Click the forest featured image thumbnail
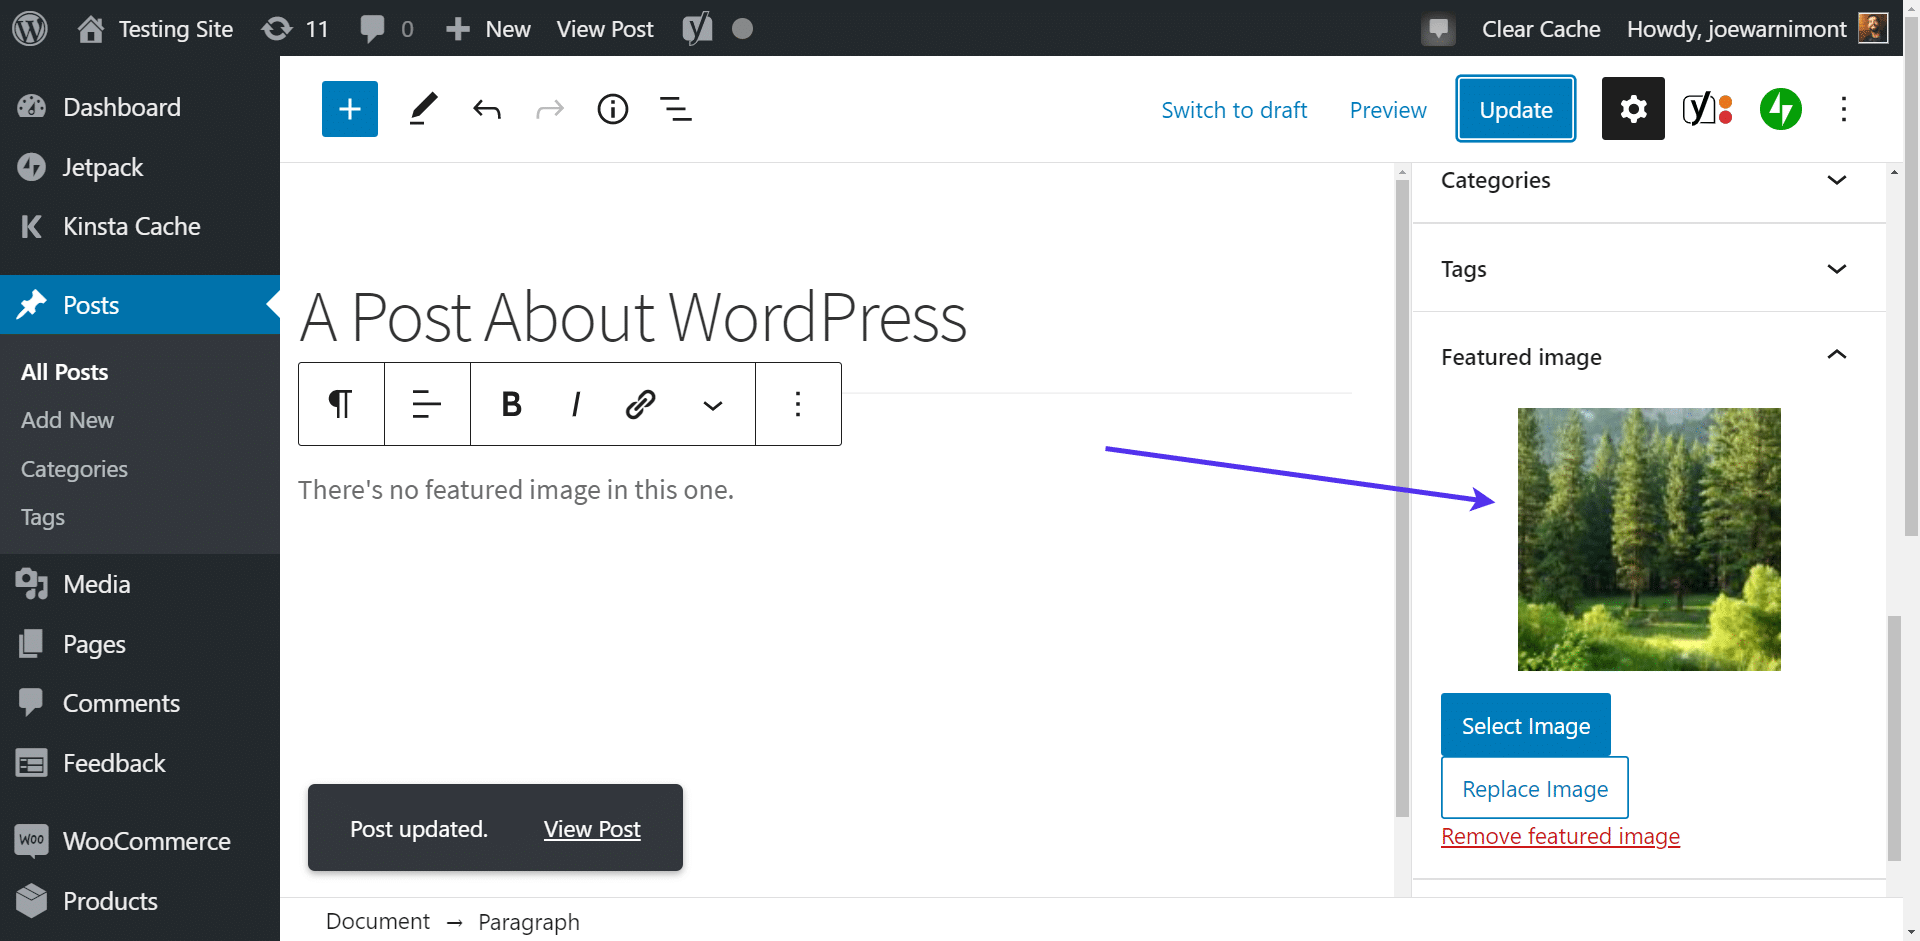Screen dimensions: 1920x941 (x=1648, y=539)
